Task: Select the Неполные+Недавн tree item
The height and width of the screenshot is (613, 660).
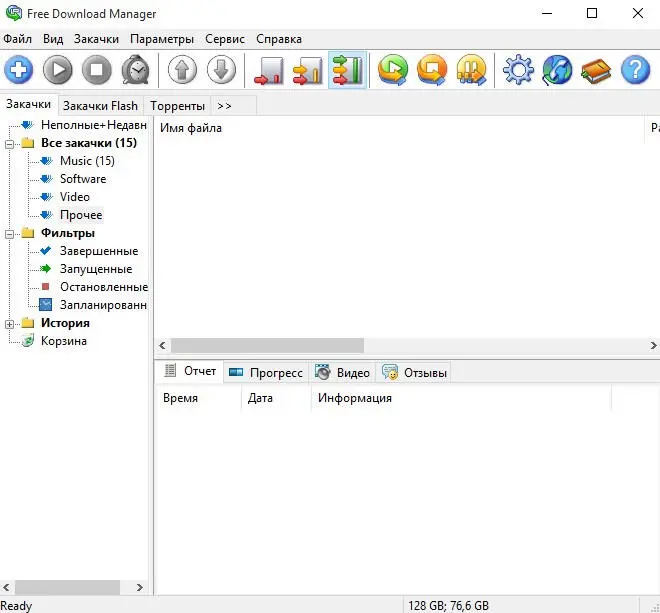Action: click(x=94, y=125)
